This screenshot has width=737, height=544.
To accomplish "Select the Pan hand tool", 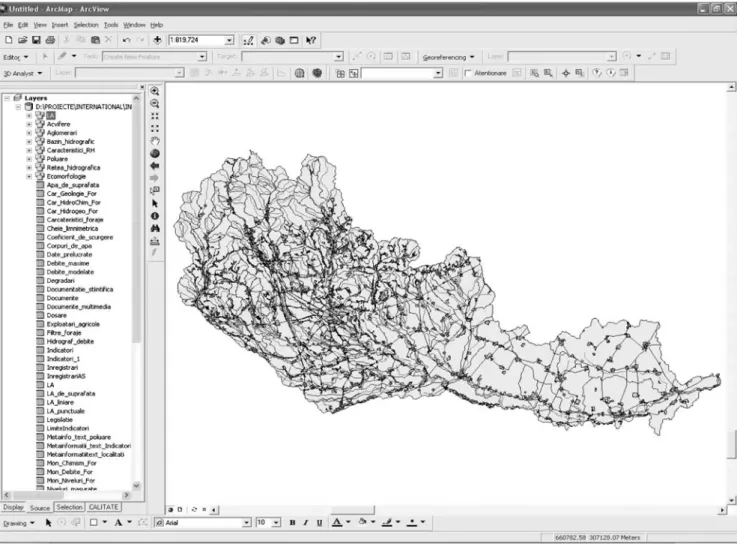I will (155, 141).
